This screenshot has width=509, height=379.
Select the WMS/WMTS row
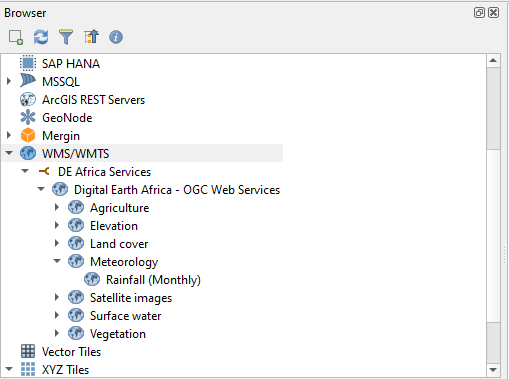coord(142,153)
